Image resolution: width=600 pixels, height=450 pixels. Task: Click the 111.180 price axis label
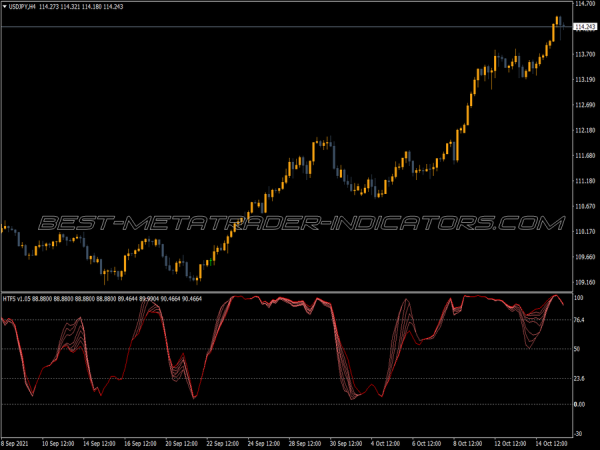pos(585,181)
